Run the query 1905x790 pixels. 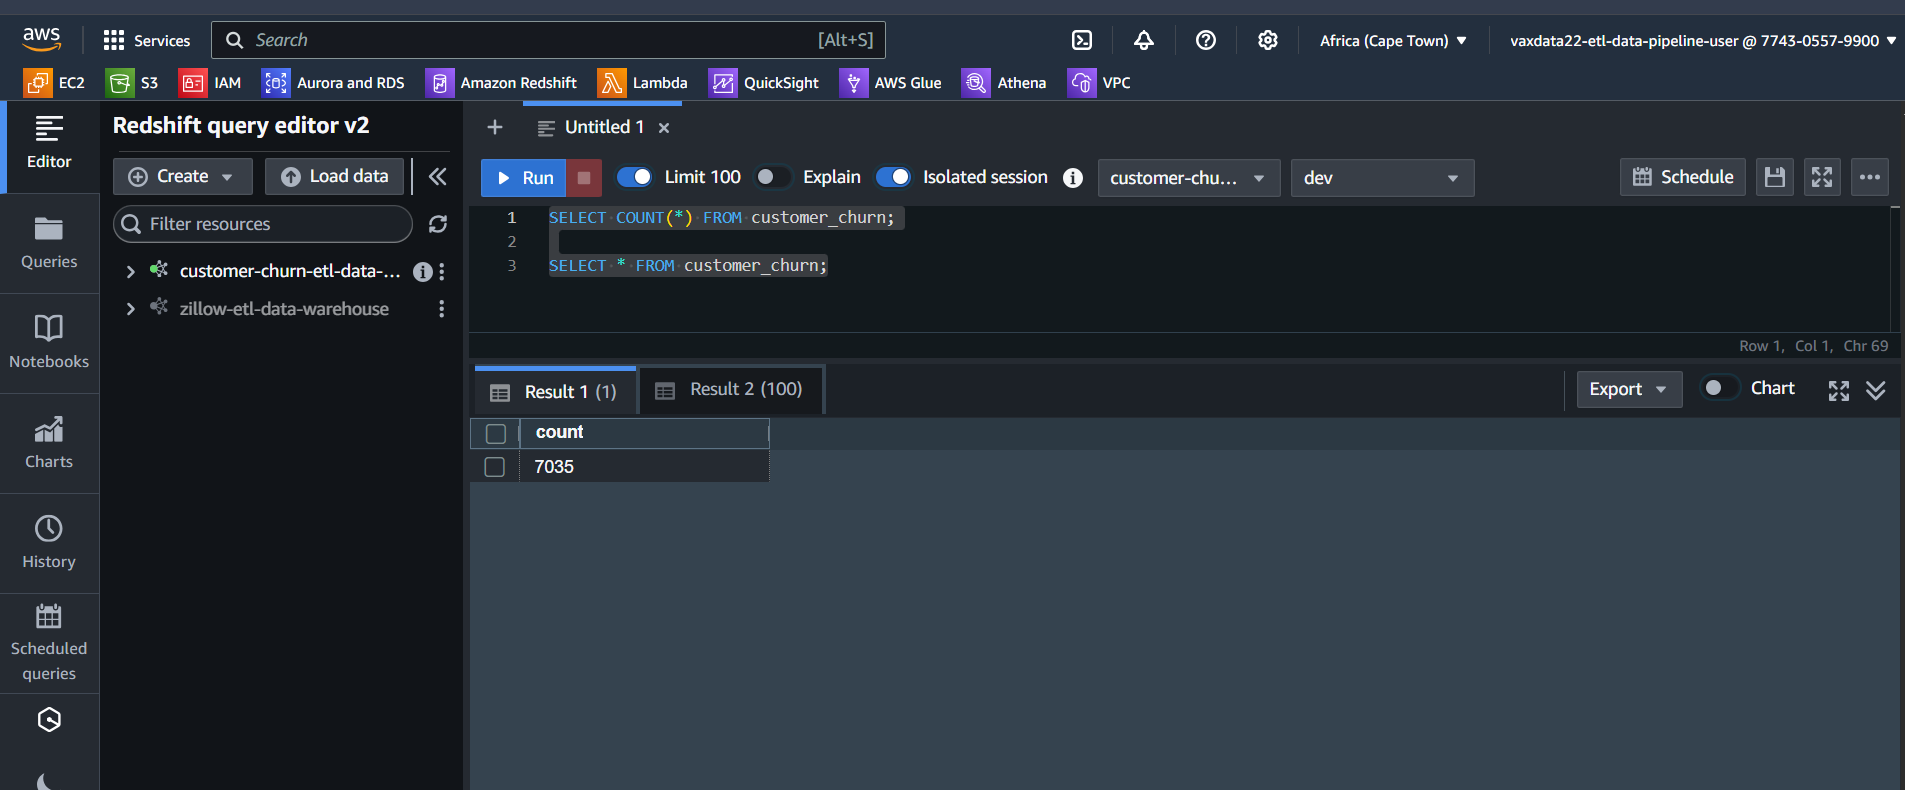pyautogui.click(x=524, y=178)
